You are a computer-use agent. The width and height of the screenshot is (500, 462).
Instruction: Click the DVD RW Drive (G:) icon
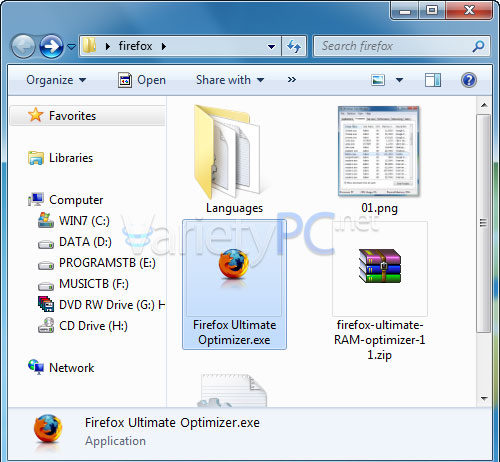coord(46,304)
